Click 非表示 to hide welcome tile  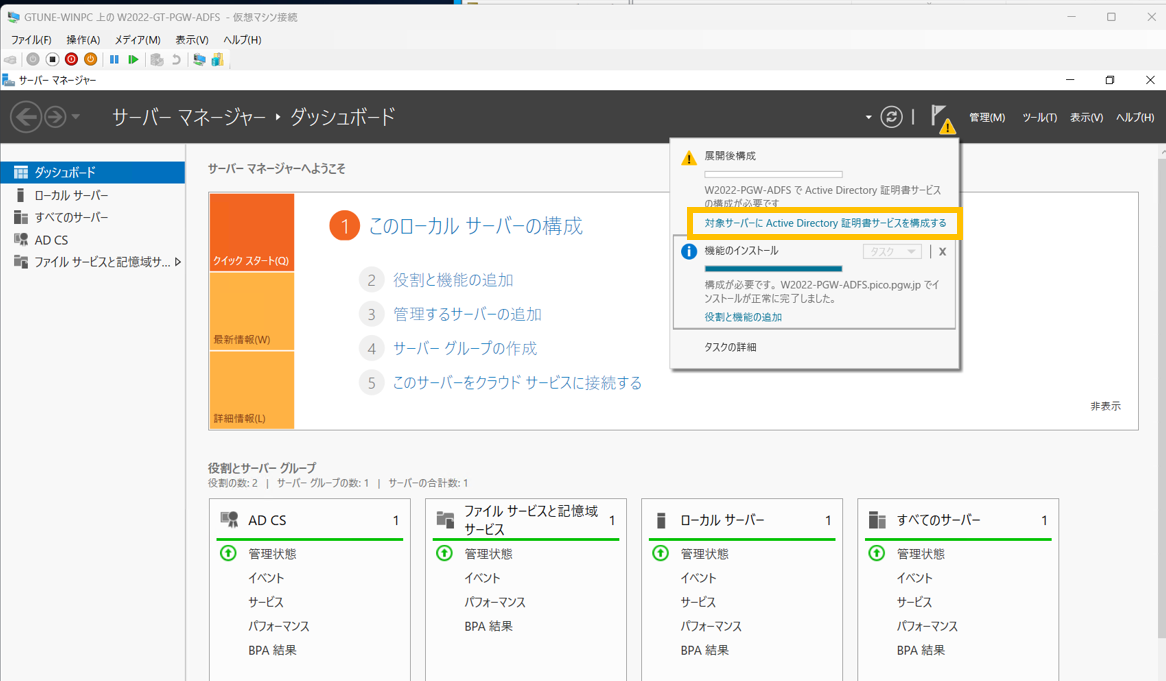tap(1105, 406)
